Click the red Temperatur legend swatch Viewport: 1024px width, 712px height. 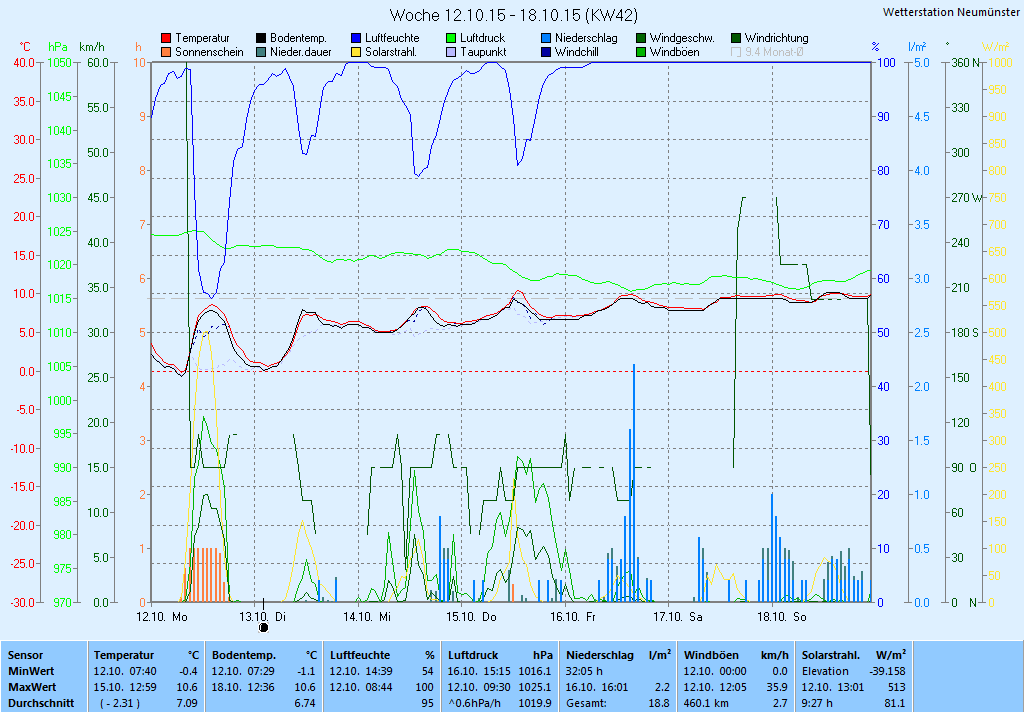click(166, 39)
